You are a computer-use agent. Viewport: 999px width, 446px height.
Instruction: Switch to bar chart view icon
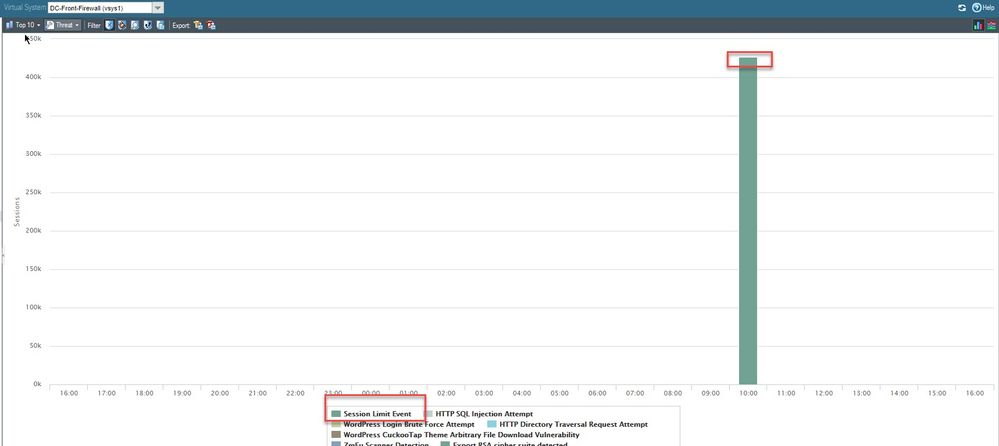coord(978,25)
